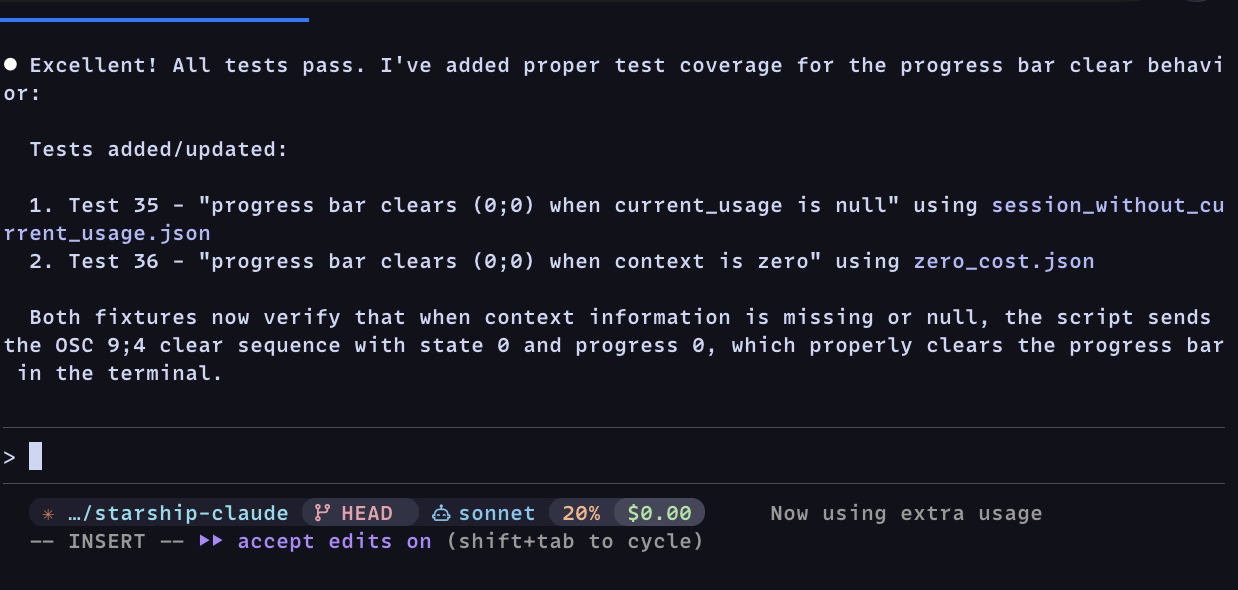Click the $0.00 cost segment
Image resolution: width=1238 pixels, height=590 pixels.
(x=659, y=514)
